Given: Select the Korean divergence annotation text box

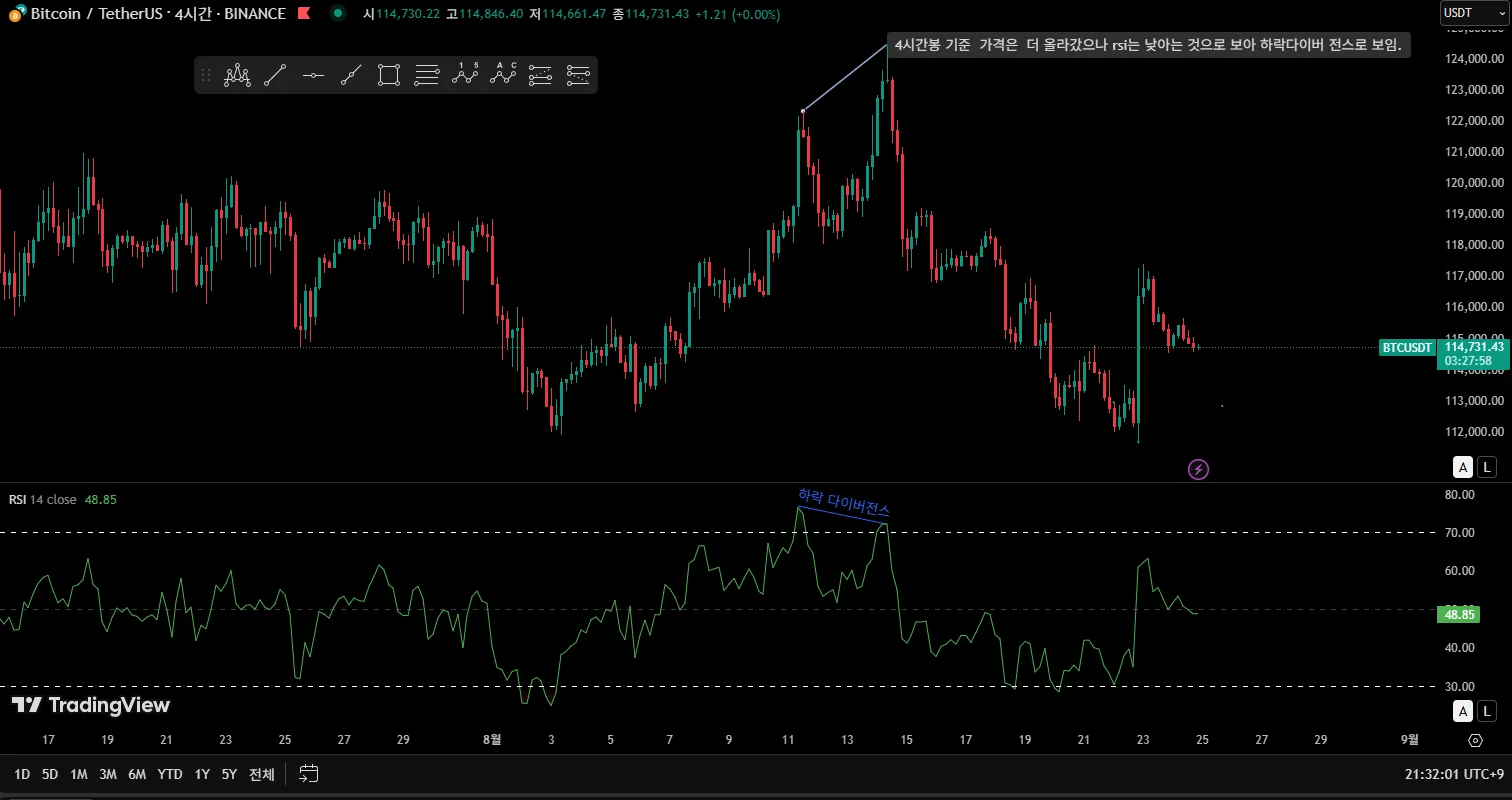Looking at the screenshot, I should 1149,45.
